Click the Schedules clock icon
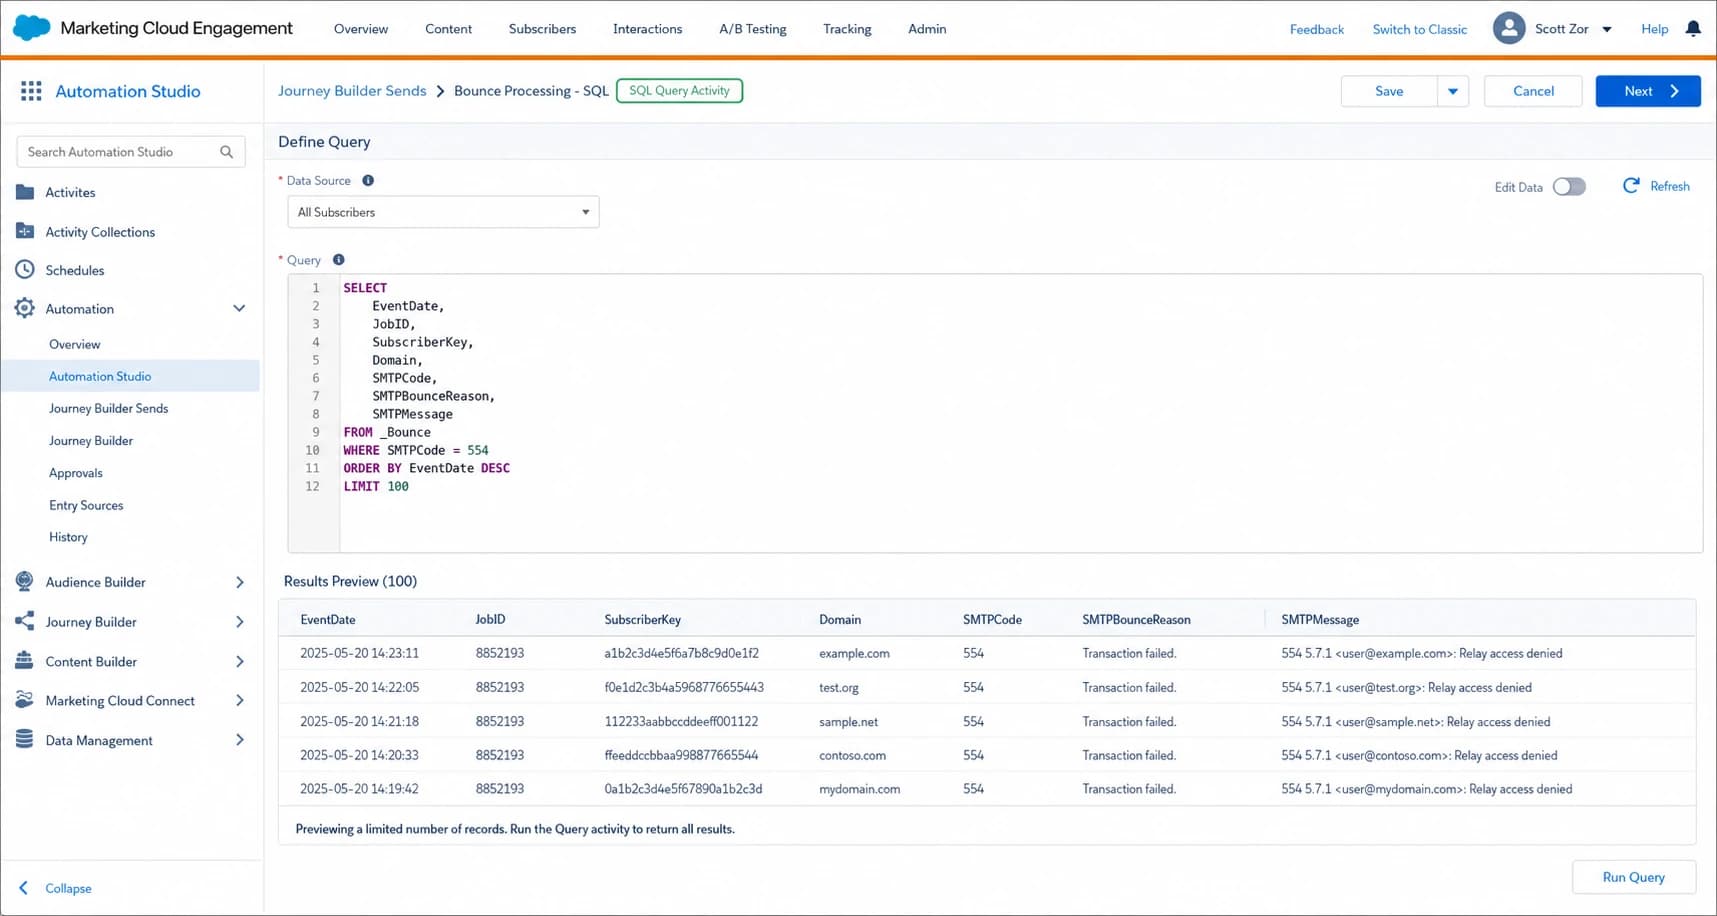 coord(25,270)
